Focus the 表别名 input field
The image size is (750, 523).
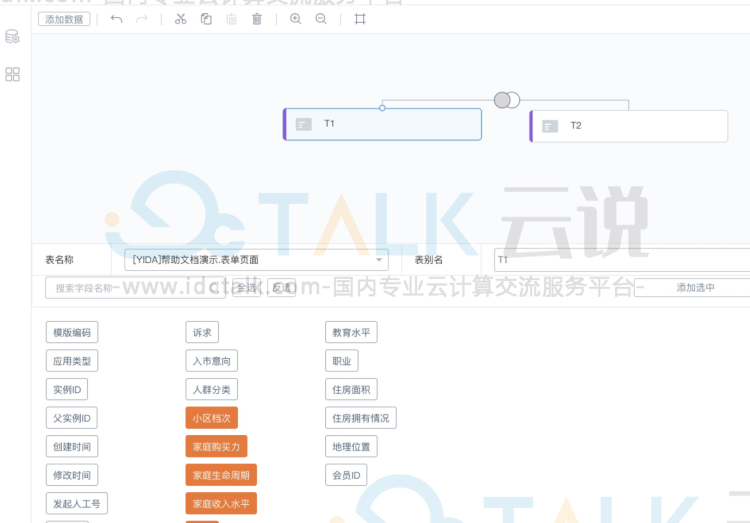coord(622,260)
